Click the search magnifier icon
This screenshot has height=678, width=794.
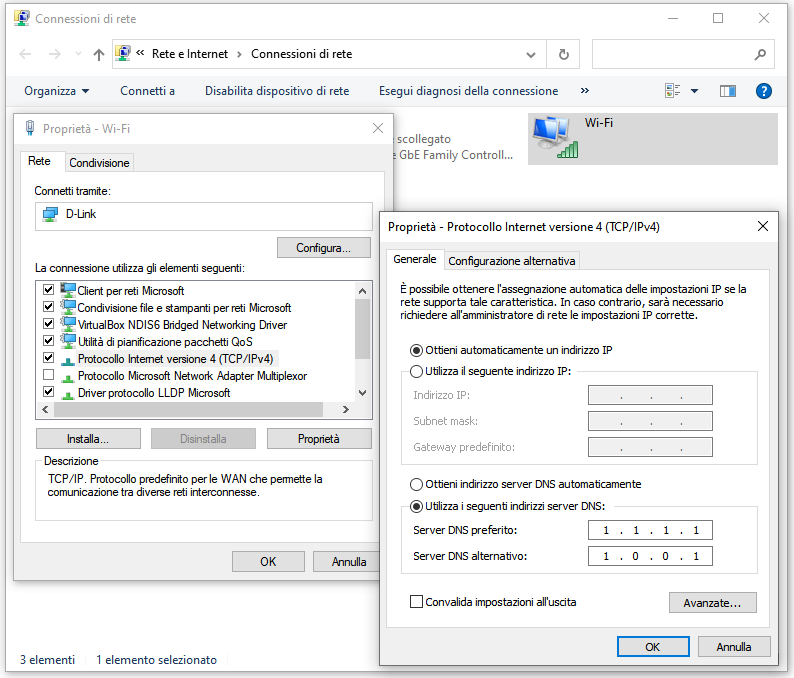point(760,54)
